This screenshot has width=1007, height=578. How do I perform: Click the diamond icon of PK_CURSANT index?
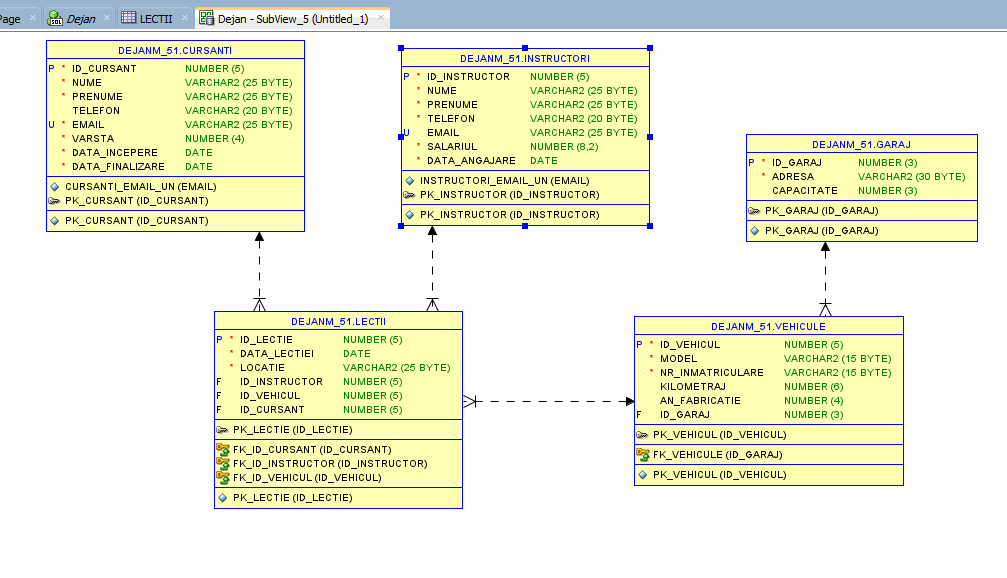(x=55, y=220)
